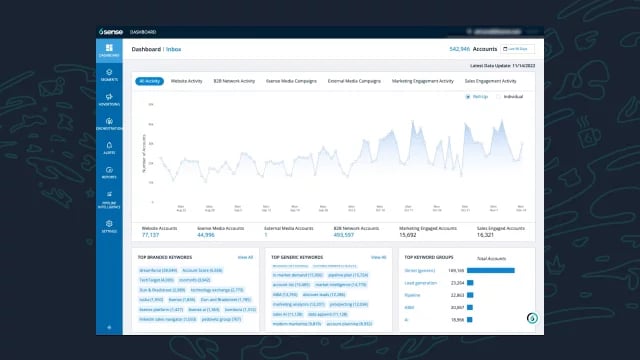
Task: Switch to B2B Network Activity tab
Action: click(234, 81)
